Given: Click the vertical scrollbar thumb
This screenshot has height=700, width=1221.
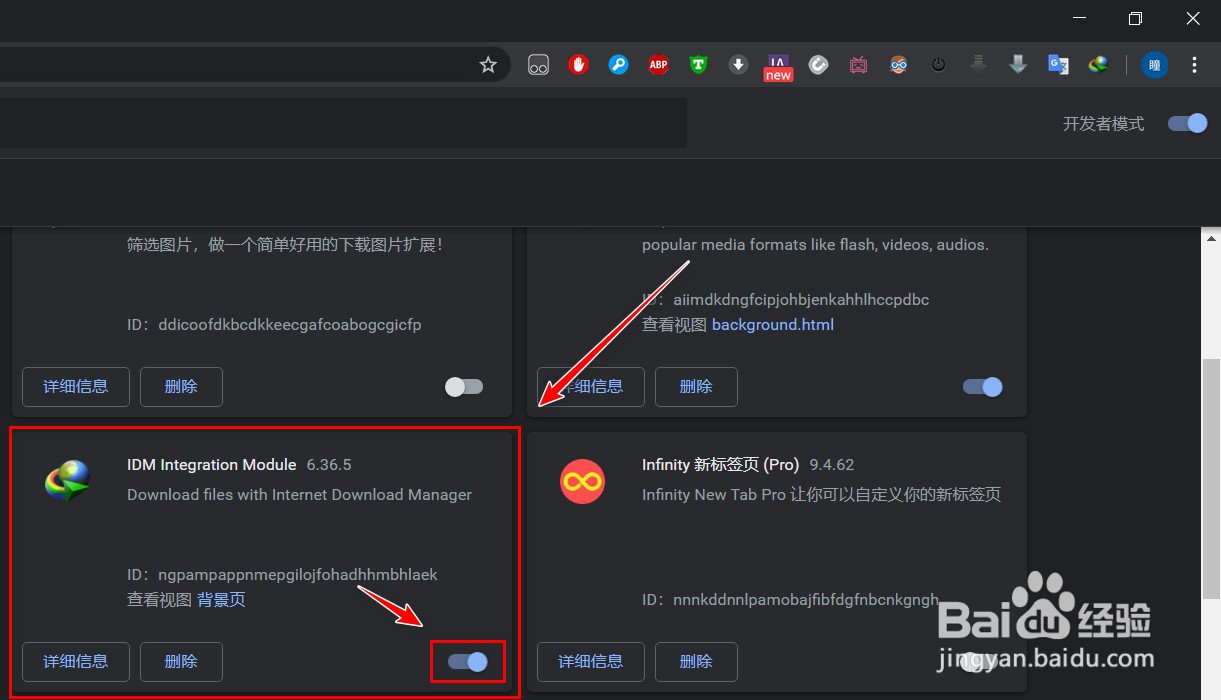Looking at the screenshot, I should pos(1211,478).
